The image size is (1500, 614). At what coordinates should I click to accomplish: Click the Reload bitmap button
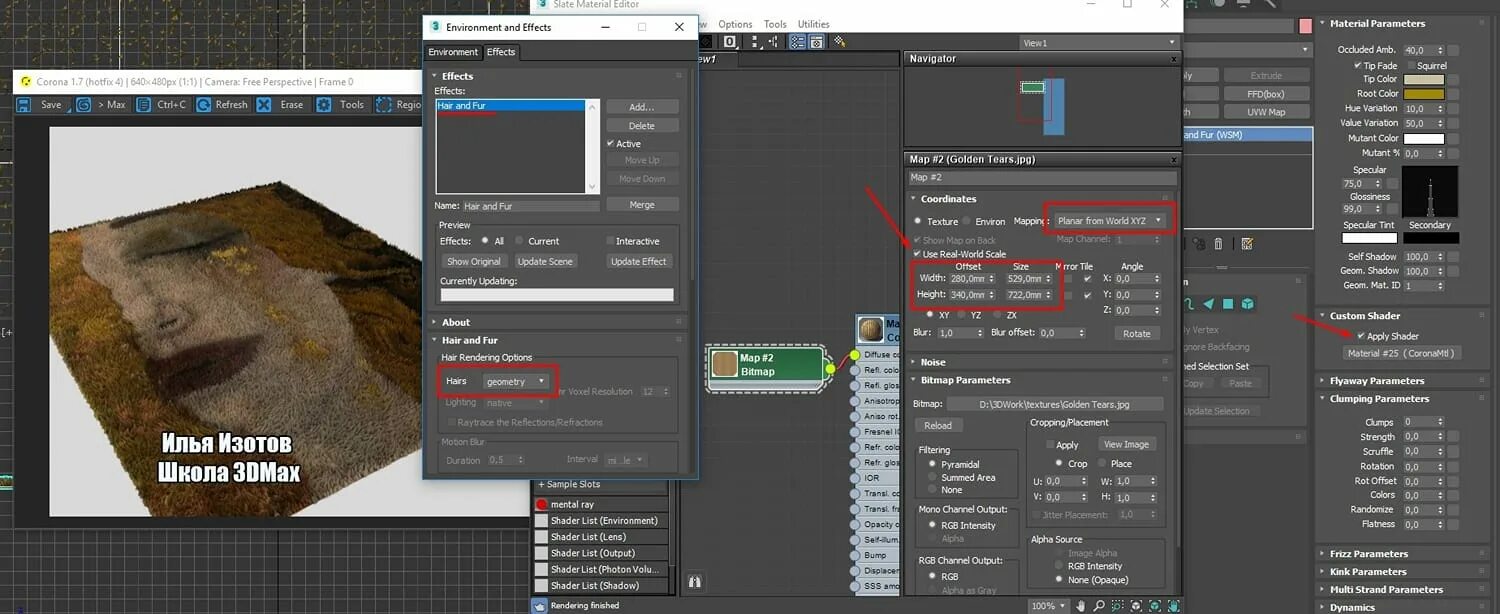pos(937,425)
